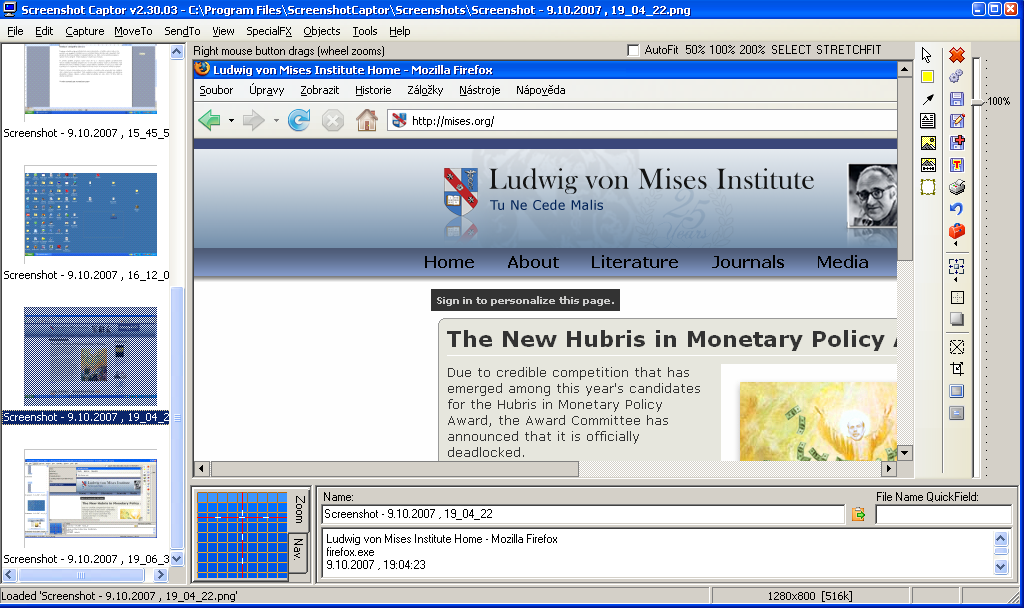The width and height of the screenshot is (1024, 608).
Task: Enable the AutoFit checkbox
Action: [633, 50]
